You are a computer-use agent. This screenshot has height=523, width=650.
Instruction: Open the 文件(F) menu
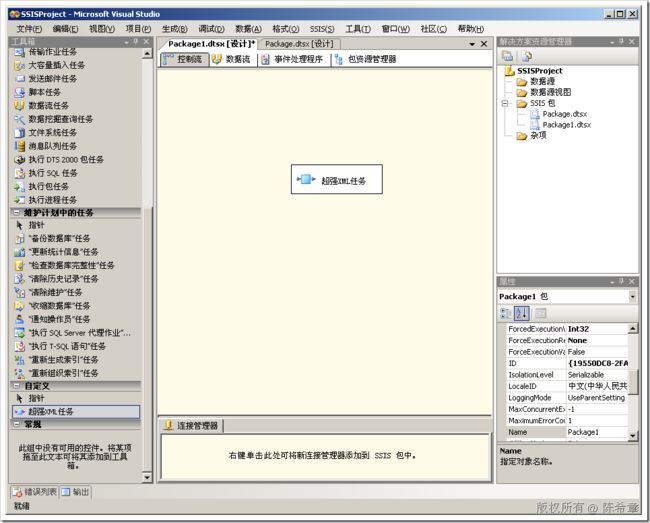[29, 29]
